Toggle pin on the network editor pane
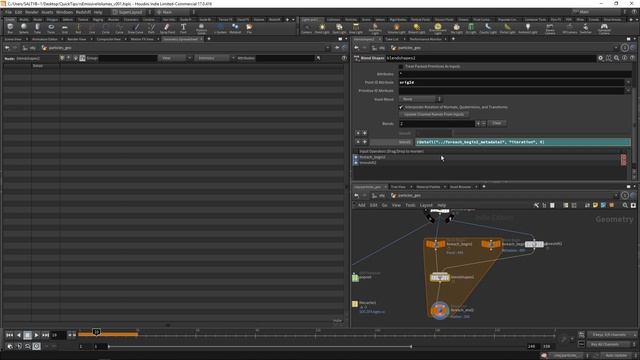The width and height of the screenshot is (640, 360). click(x=624, y=196)
